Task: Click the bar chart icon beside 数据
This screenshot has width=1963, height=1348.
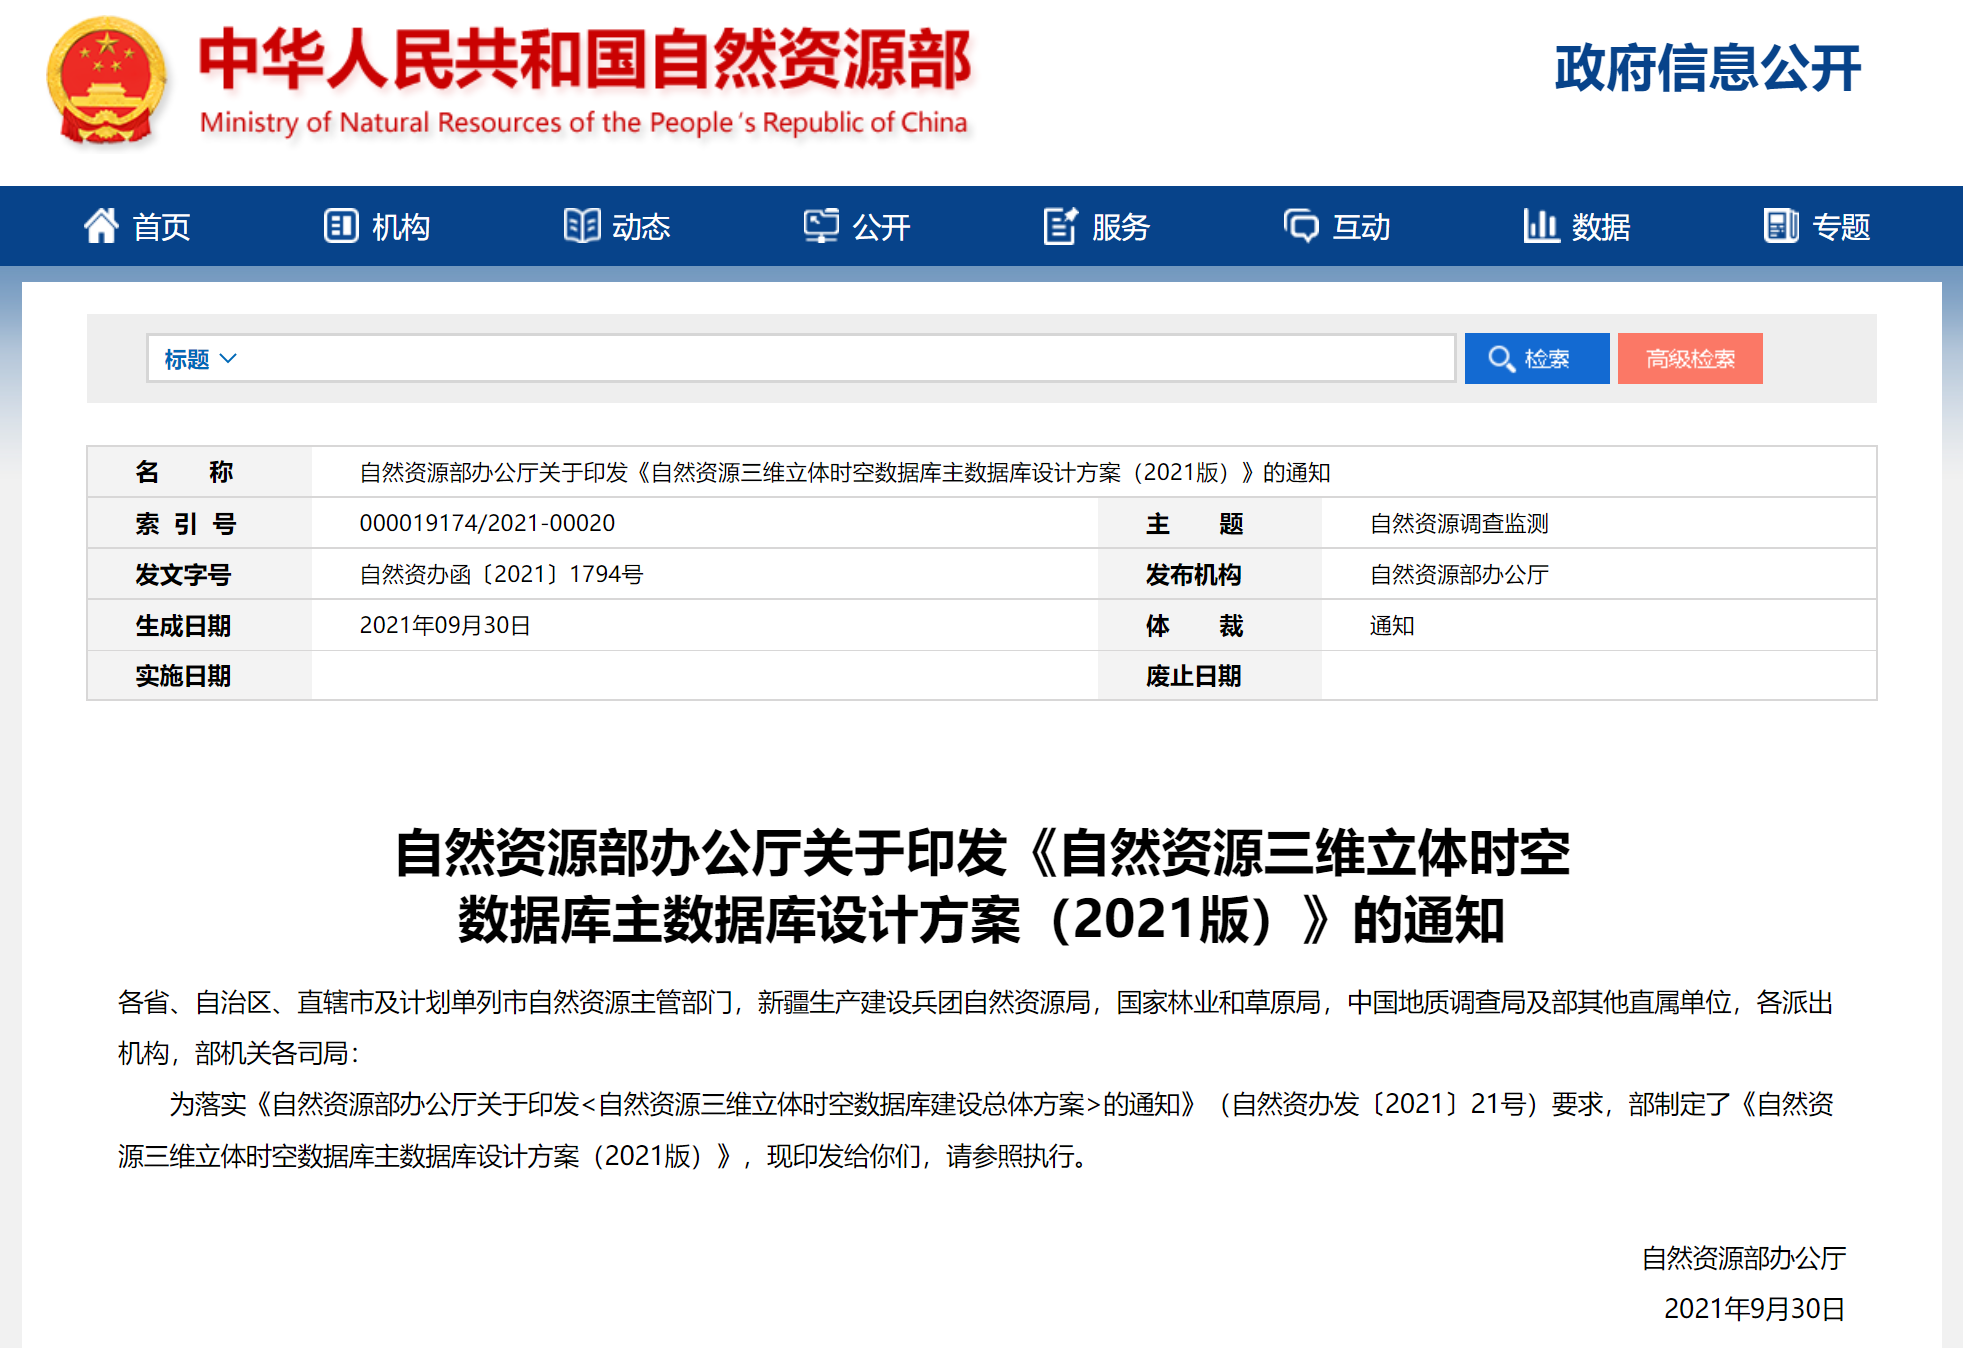Action: click(x=1540, y=226)
